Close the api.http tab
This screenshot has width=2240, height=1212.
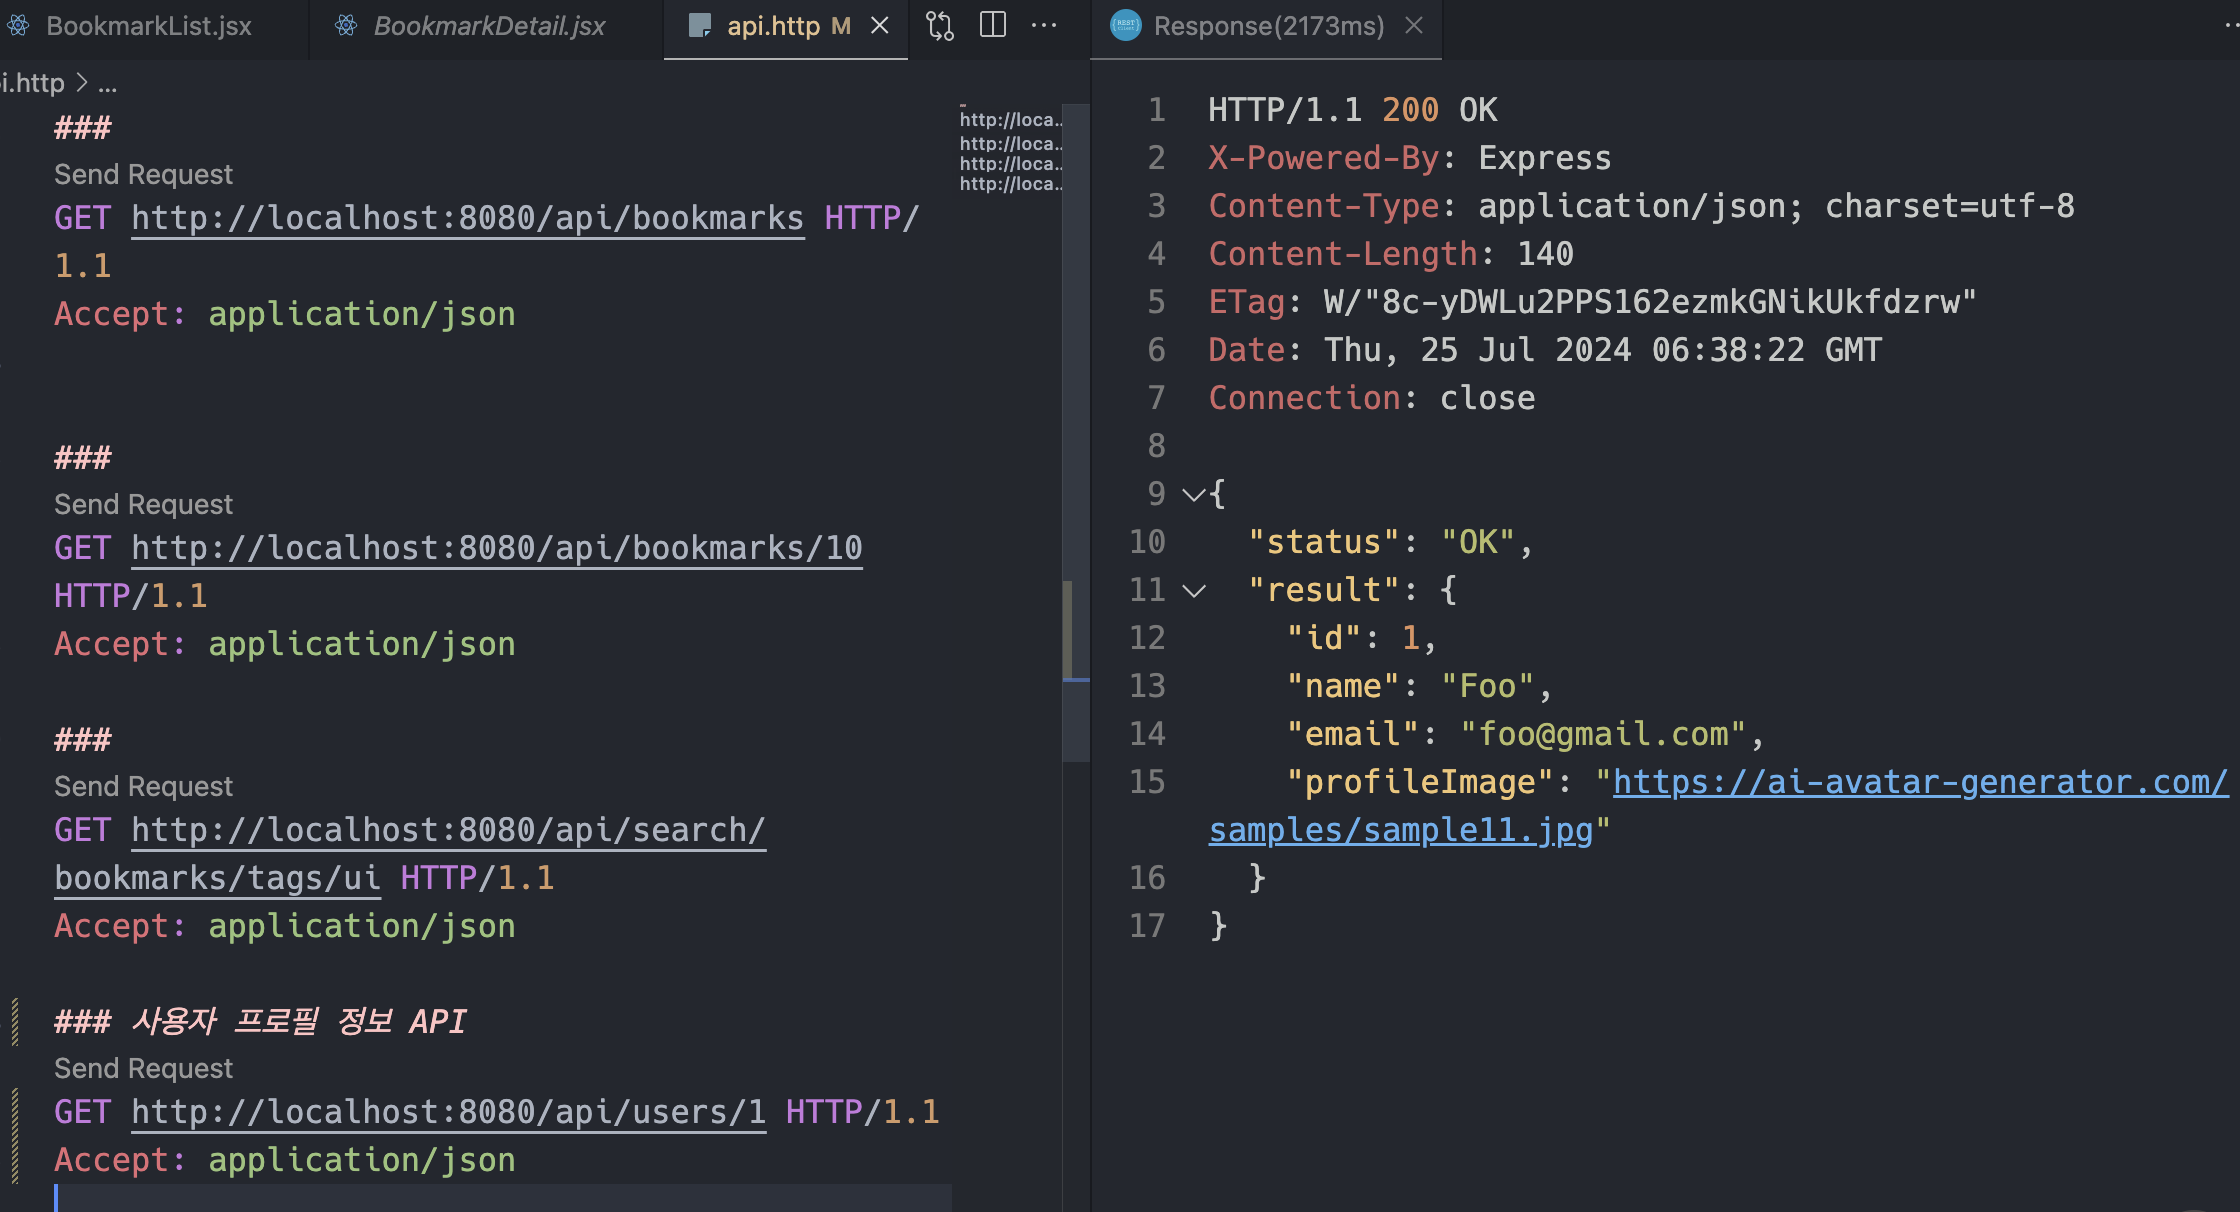click(x=880, y=26)
